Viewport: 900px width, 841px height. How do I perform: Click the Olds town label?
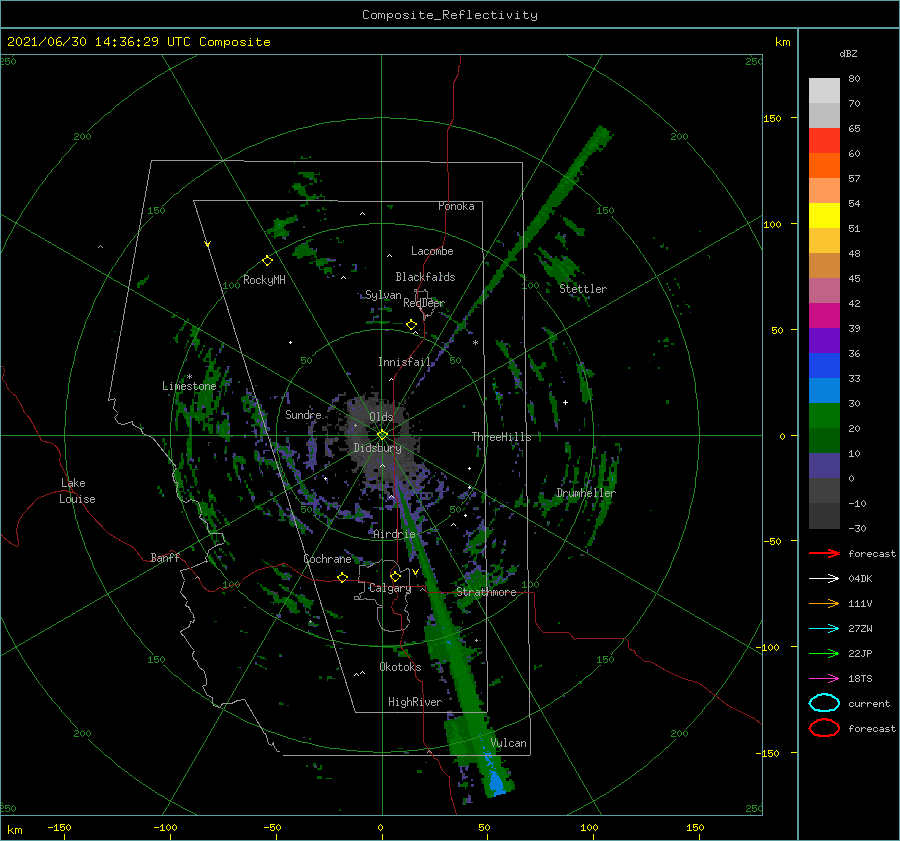381,417
